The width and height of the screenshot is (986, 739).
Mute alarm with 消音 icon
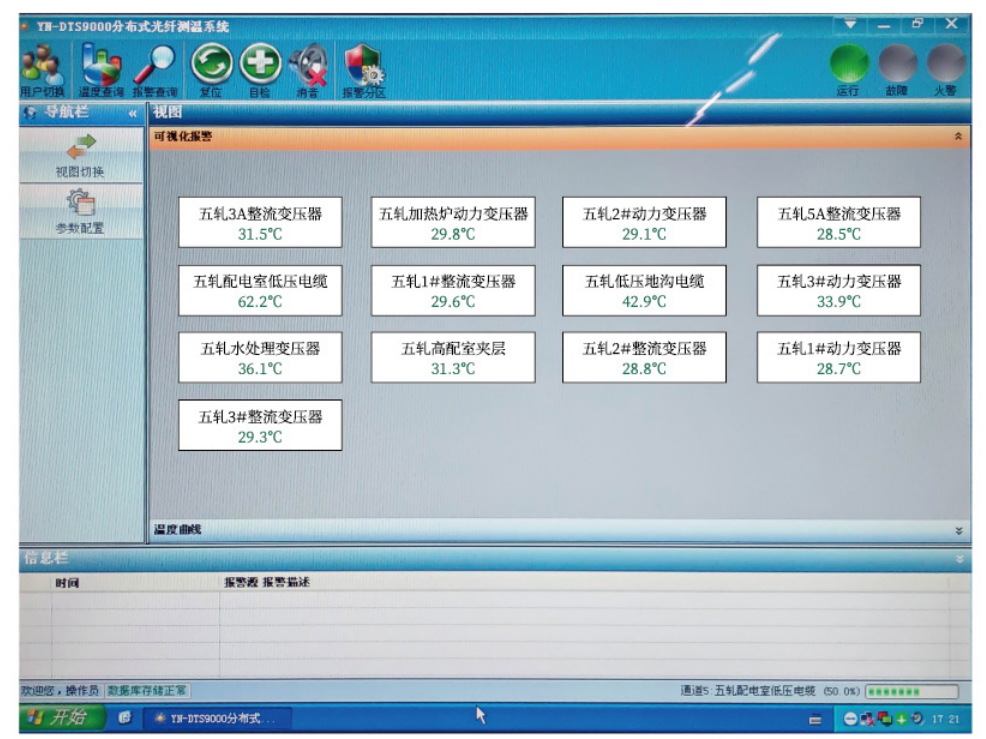tap(308, 70)
